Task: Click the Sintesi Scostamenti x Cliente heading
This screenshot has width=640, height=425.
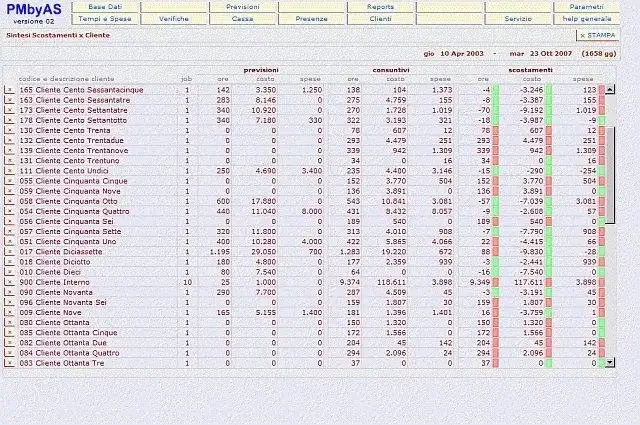Action: 58,36
